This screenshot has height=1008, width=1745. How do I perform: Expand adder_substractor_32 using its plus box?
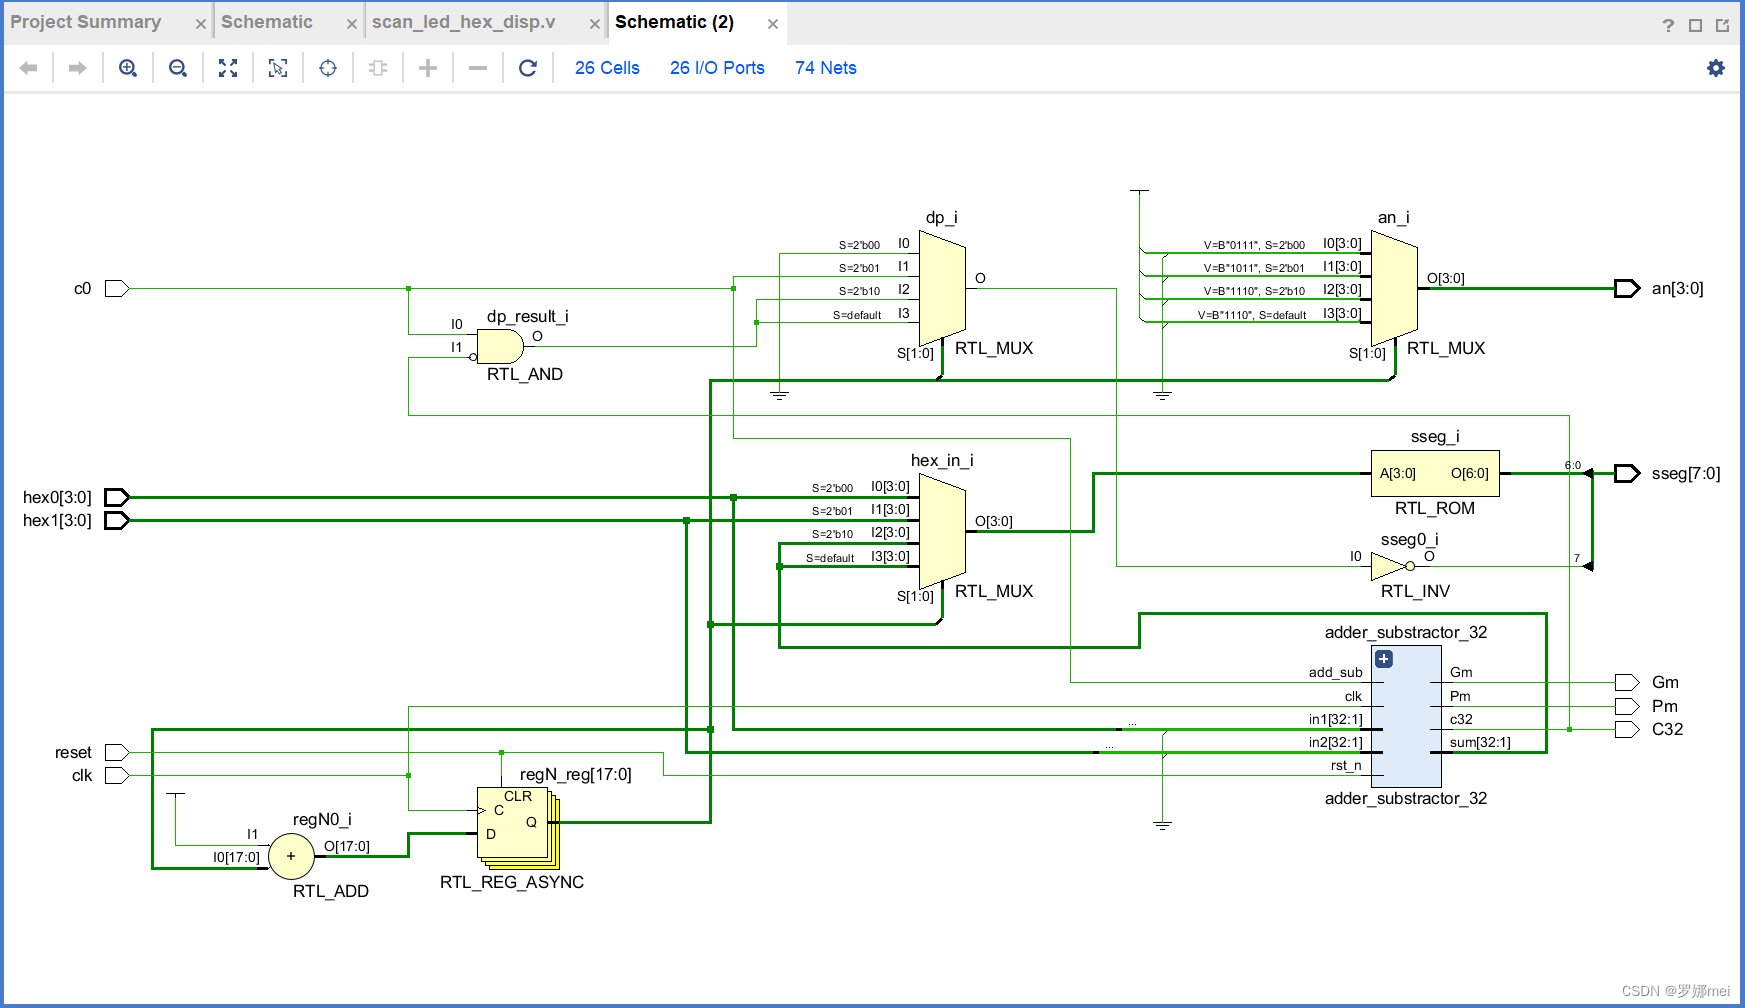pyautogui.click(x=1383, y=659)
